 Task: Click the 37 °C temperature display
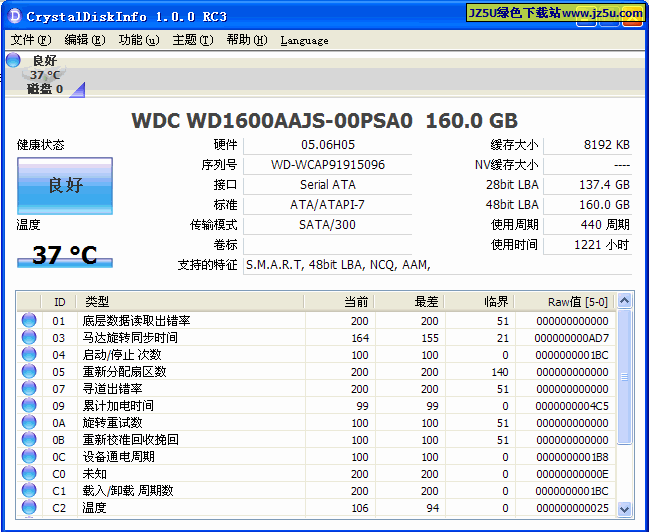tap(65, 255)
